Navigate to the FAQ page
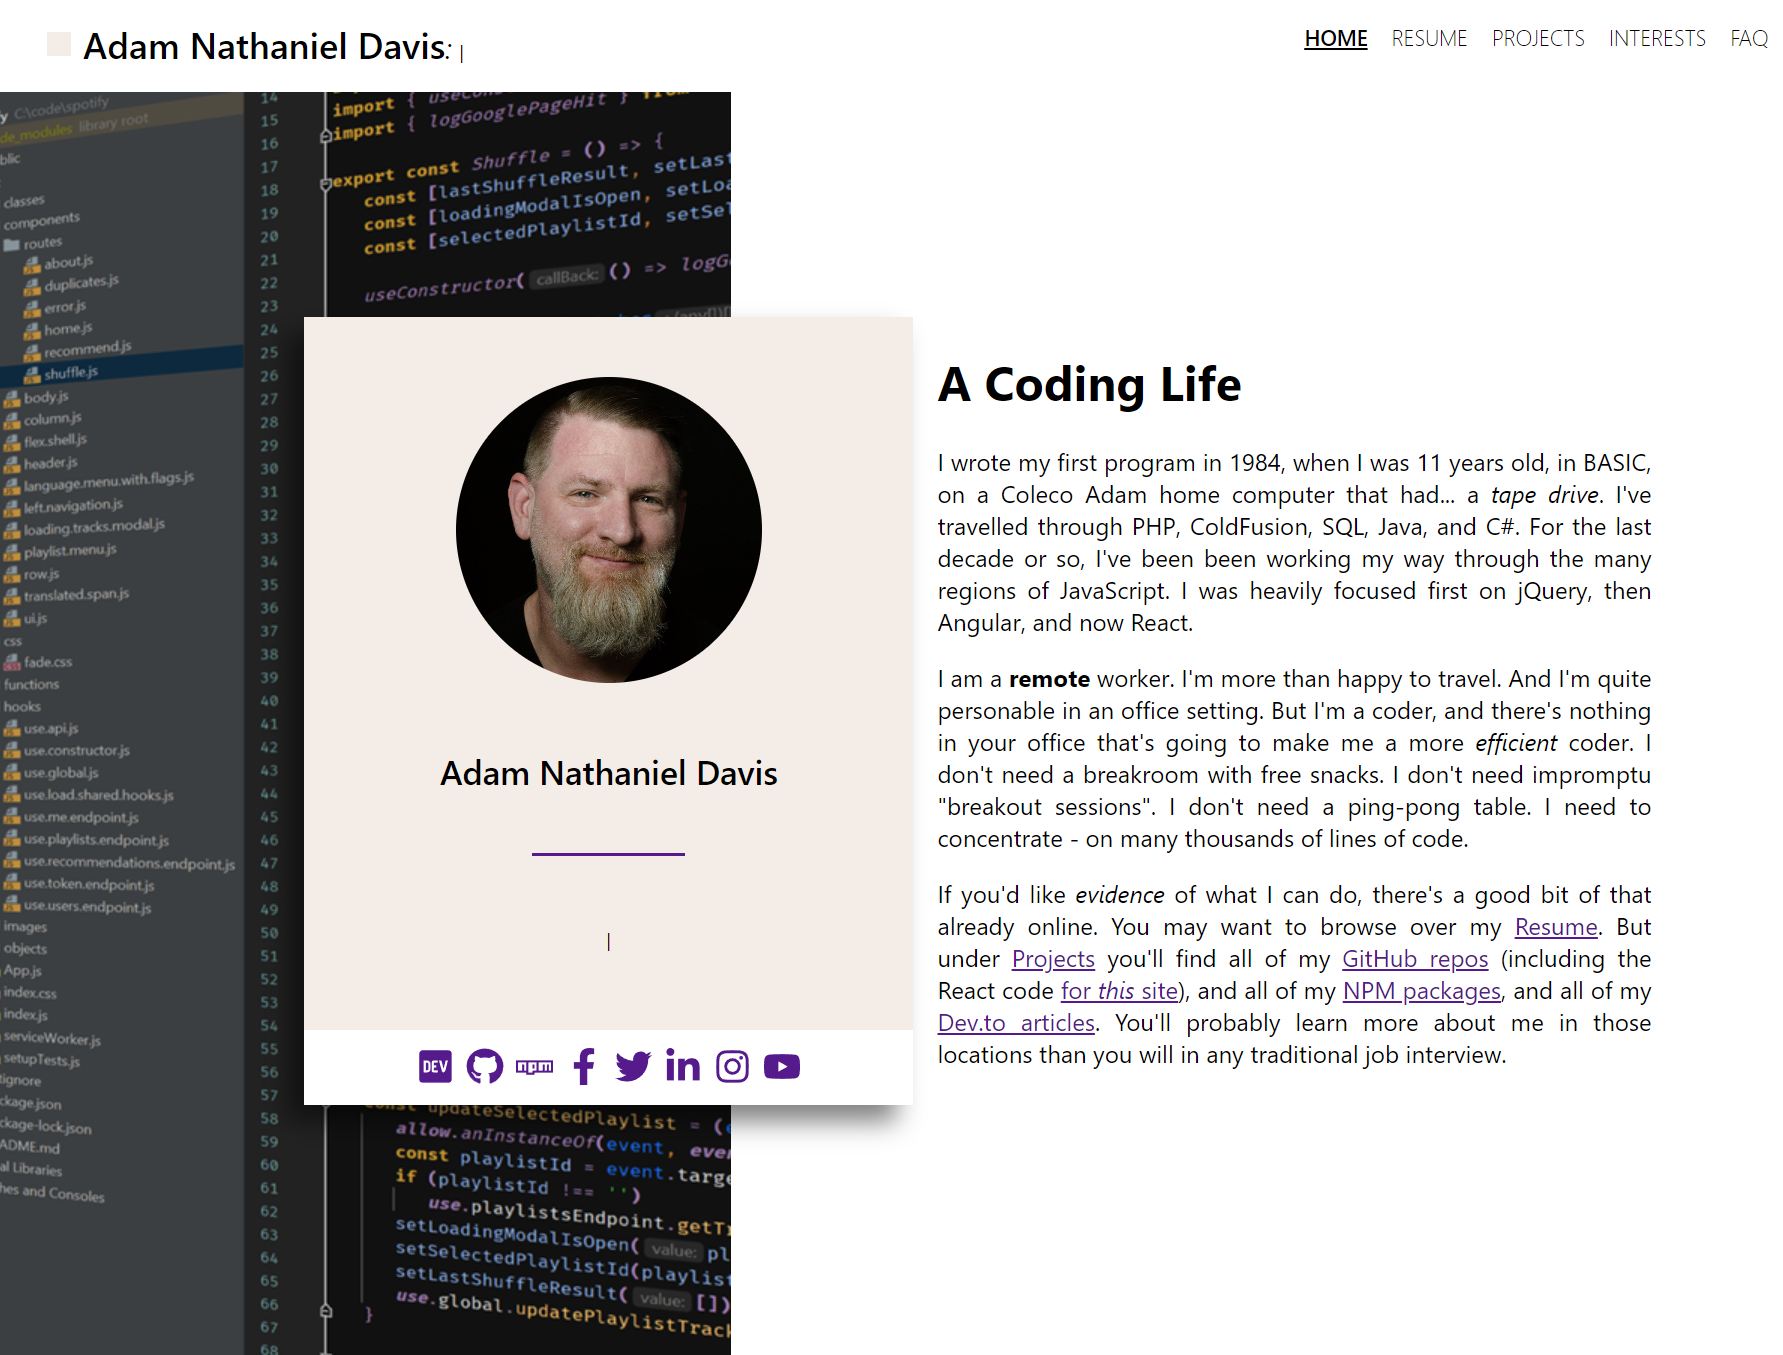Screen dimensions: 1783x1355 pos(1749,39)
